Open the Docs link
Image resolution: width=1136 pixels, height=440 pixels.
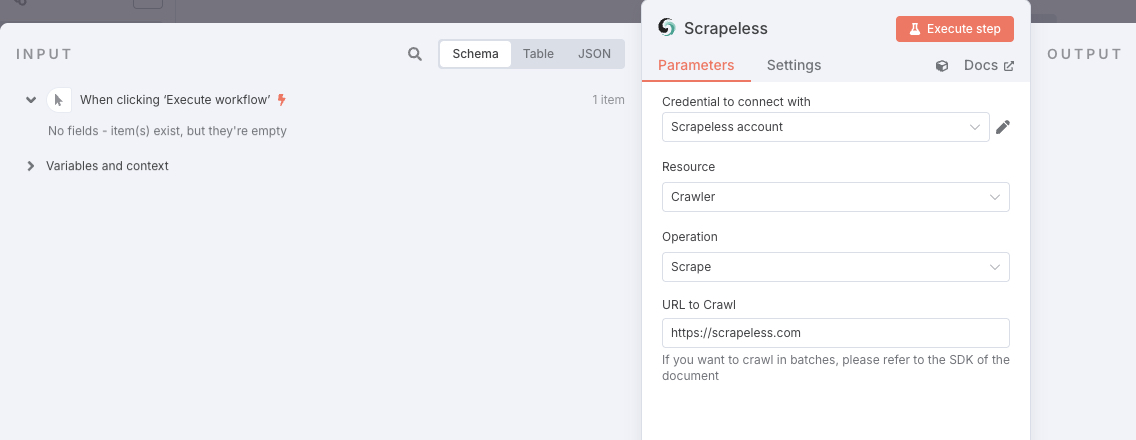[x=989, y=65]
